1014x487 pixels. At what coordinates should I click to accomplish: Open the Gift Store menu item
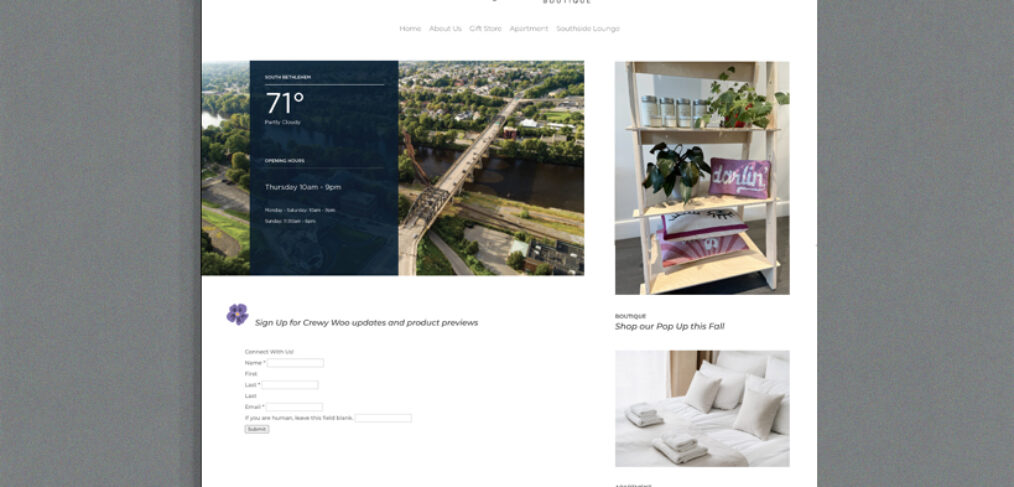[x=485, y=28]
